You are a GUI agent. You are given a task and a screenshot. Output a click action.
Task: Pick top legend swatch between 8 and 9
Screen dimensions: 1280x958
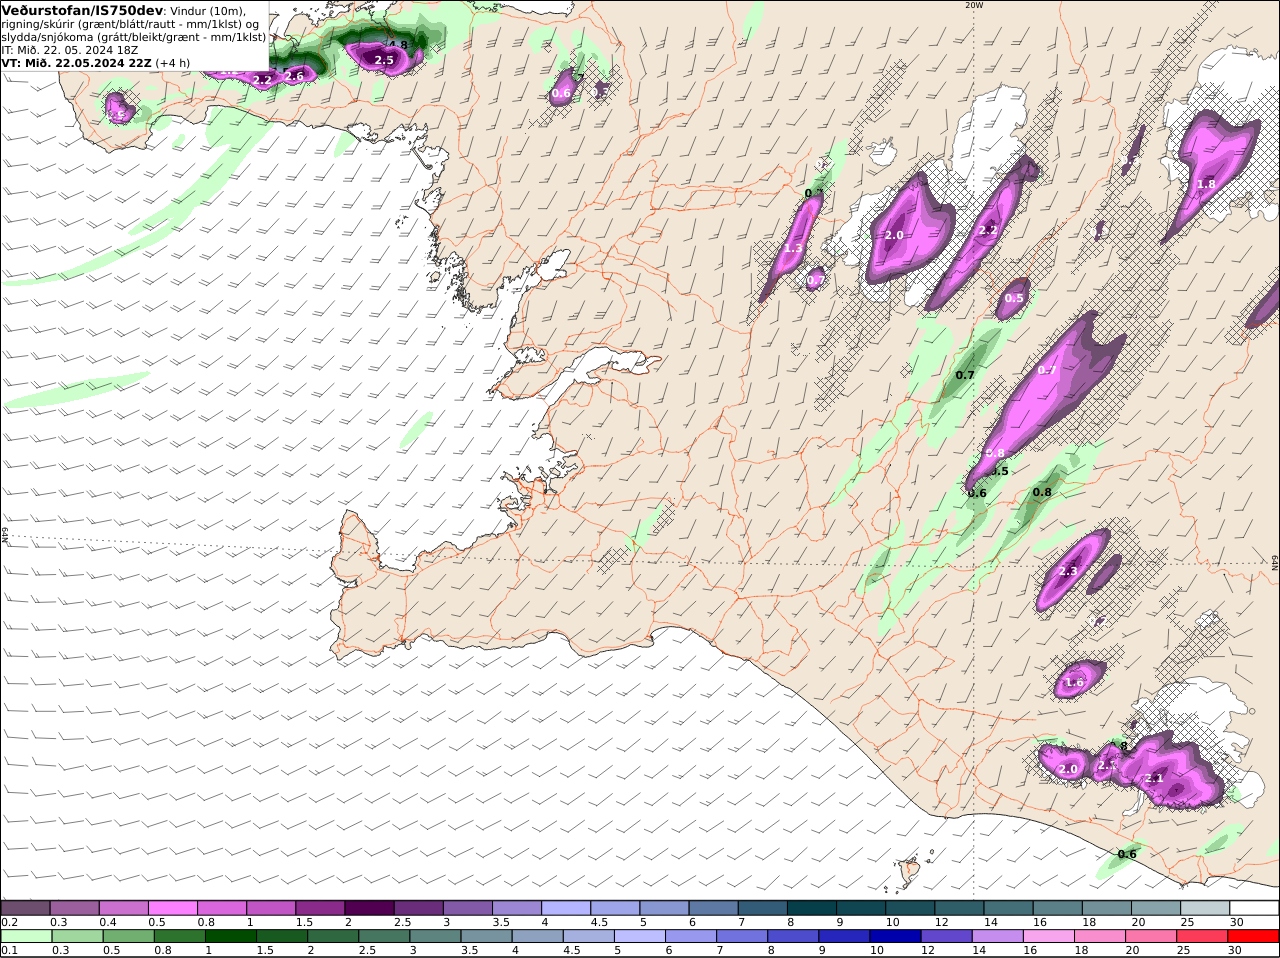pos(810,908)
